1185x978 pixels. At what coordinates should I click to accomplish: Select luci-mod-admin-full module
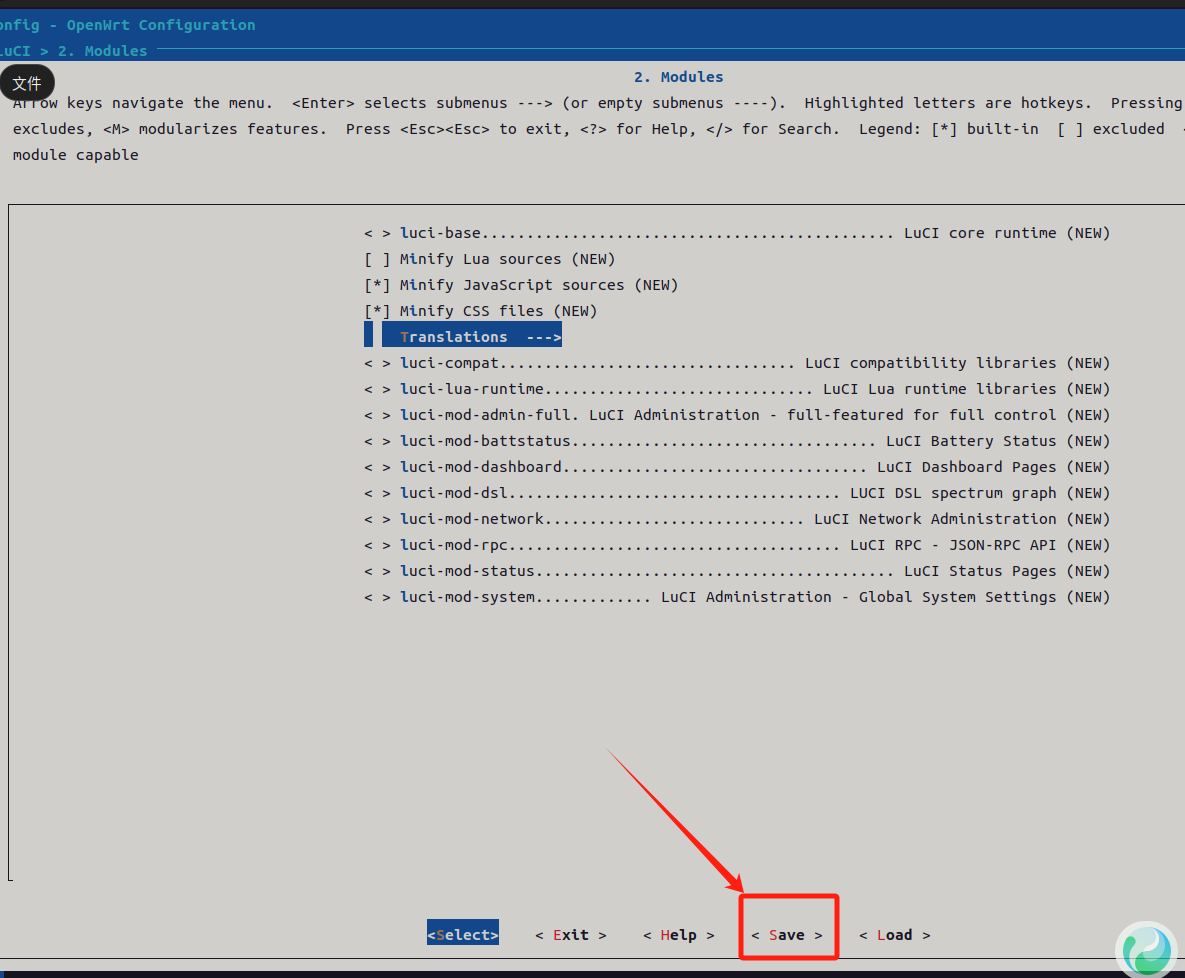[x=737, y=415]
